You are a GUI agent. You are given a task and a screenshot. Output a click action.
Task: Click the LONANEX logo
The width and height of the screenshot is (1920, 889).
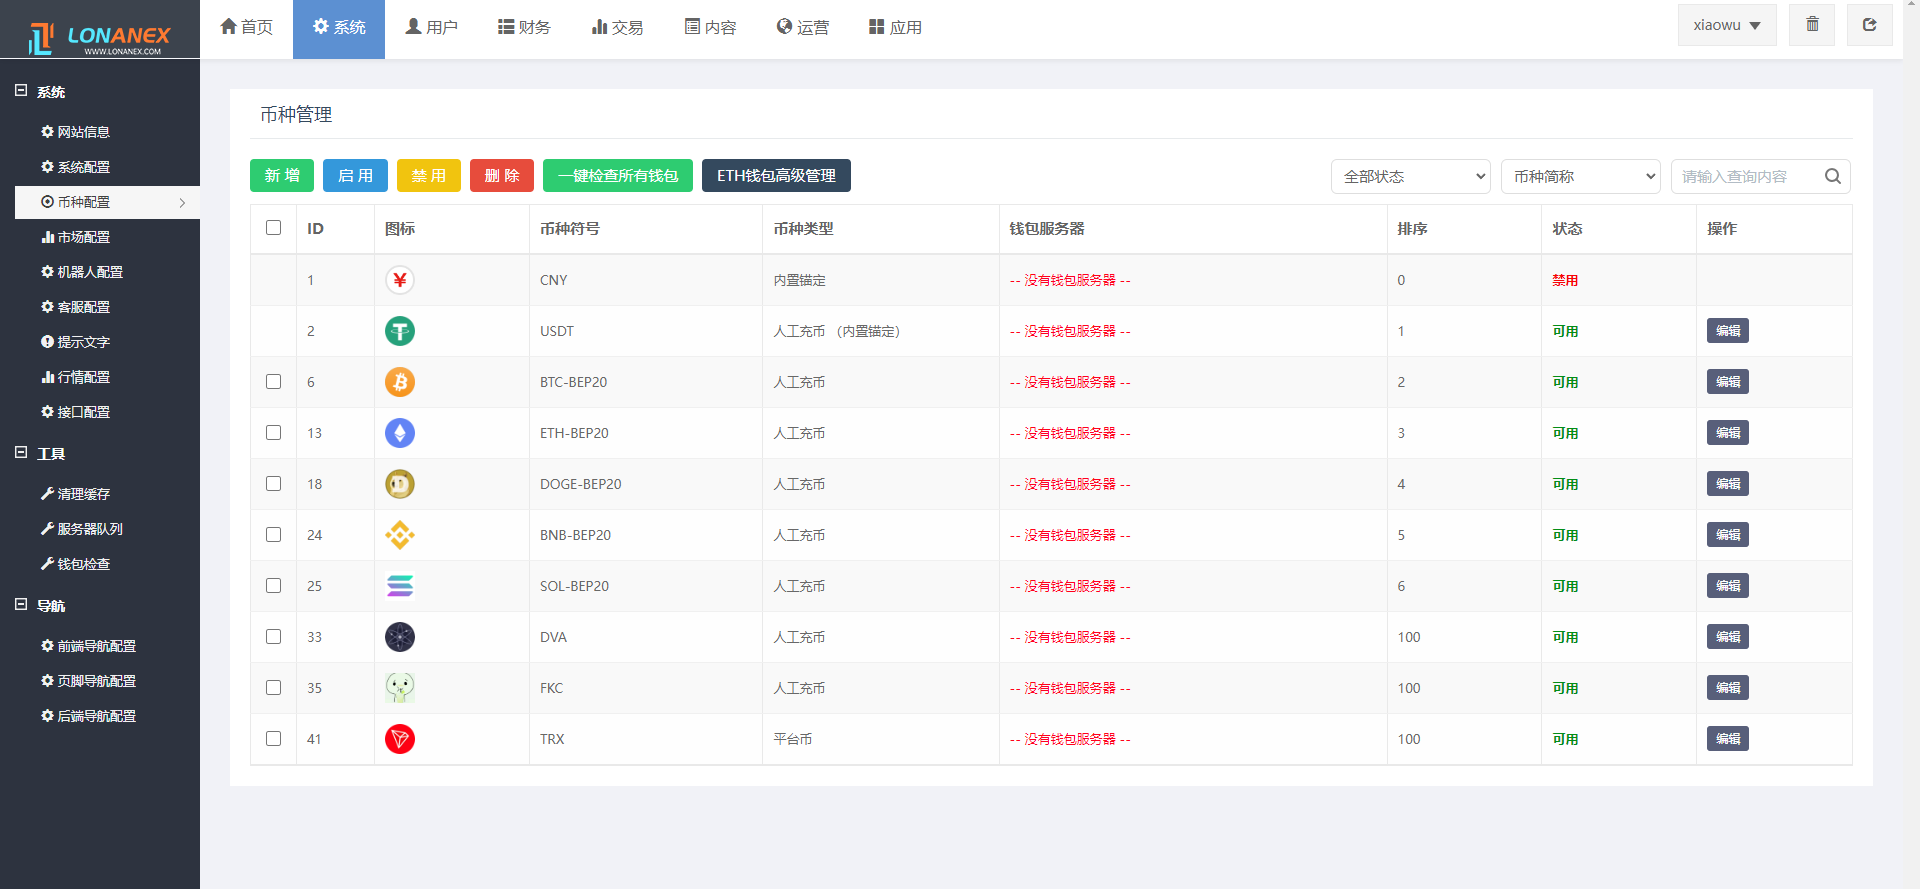[100, 38]
